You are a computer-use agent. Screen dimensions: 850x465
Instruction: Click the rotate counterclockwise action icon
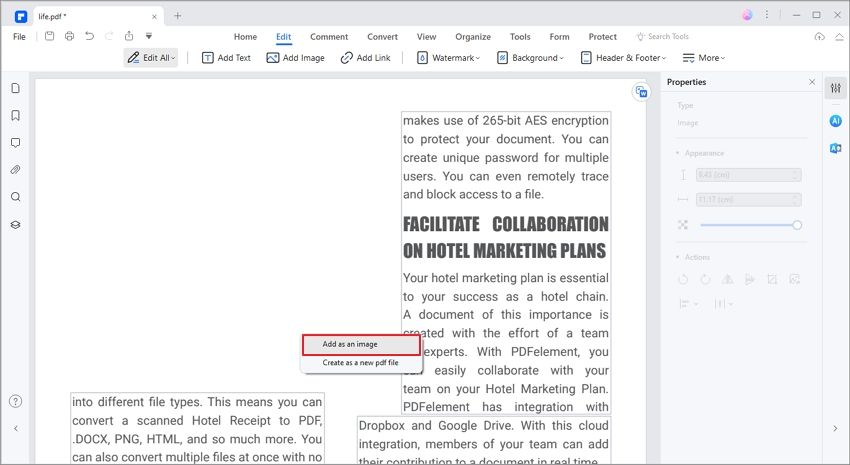[x=683, y=280]
